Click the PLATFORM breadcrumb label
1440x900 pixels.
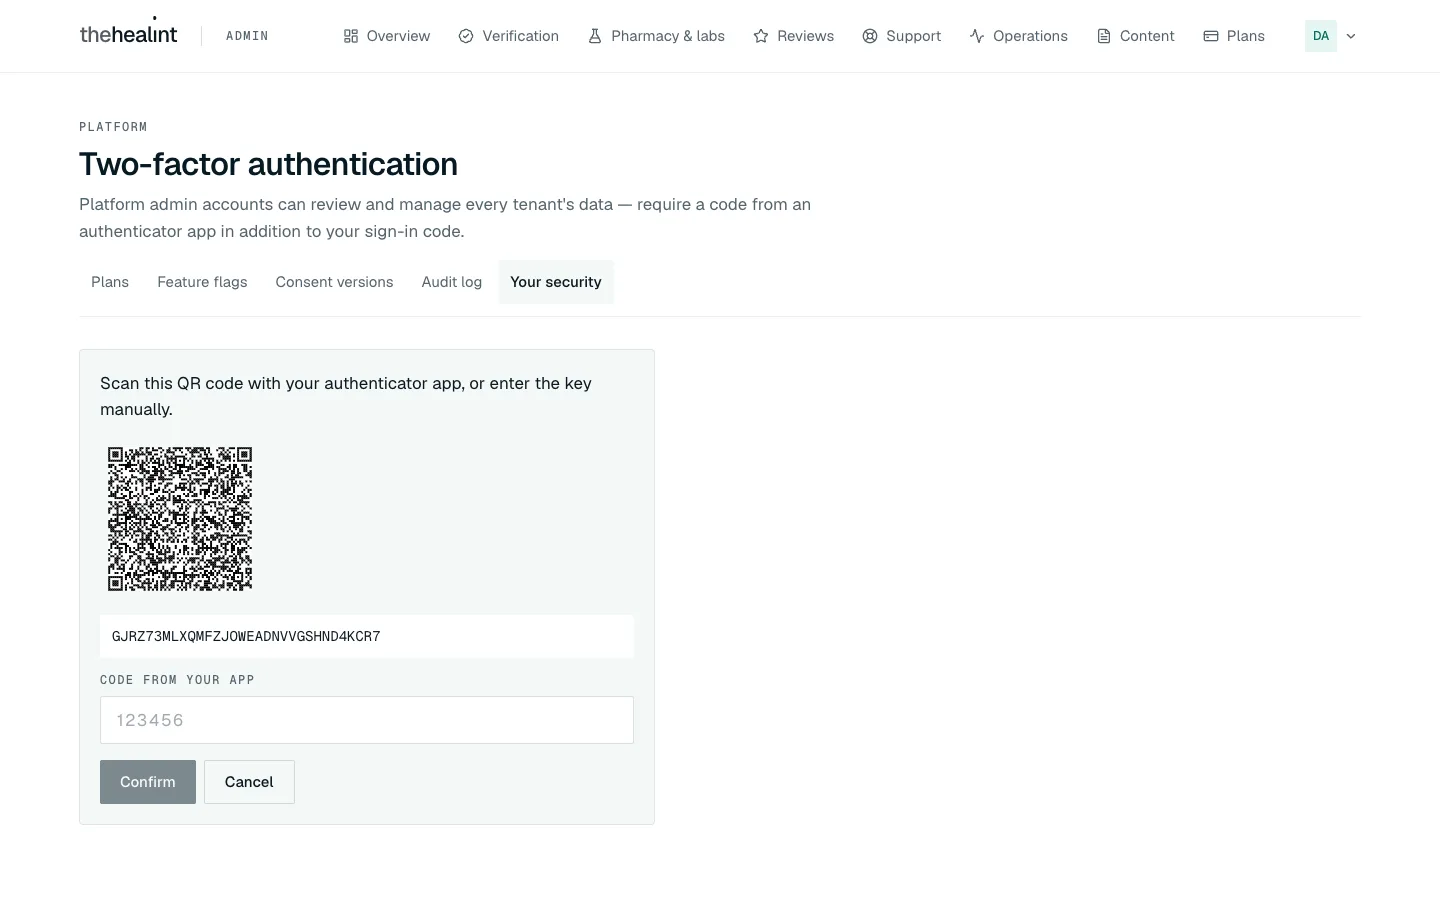tap(113, 127)
